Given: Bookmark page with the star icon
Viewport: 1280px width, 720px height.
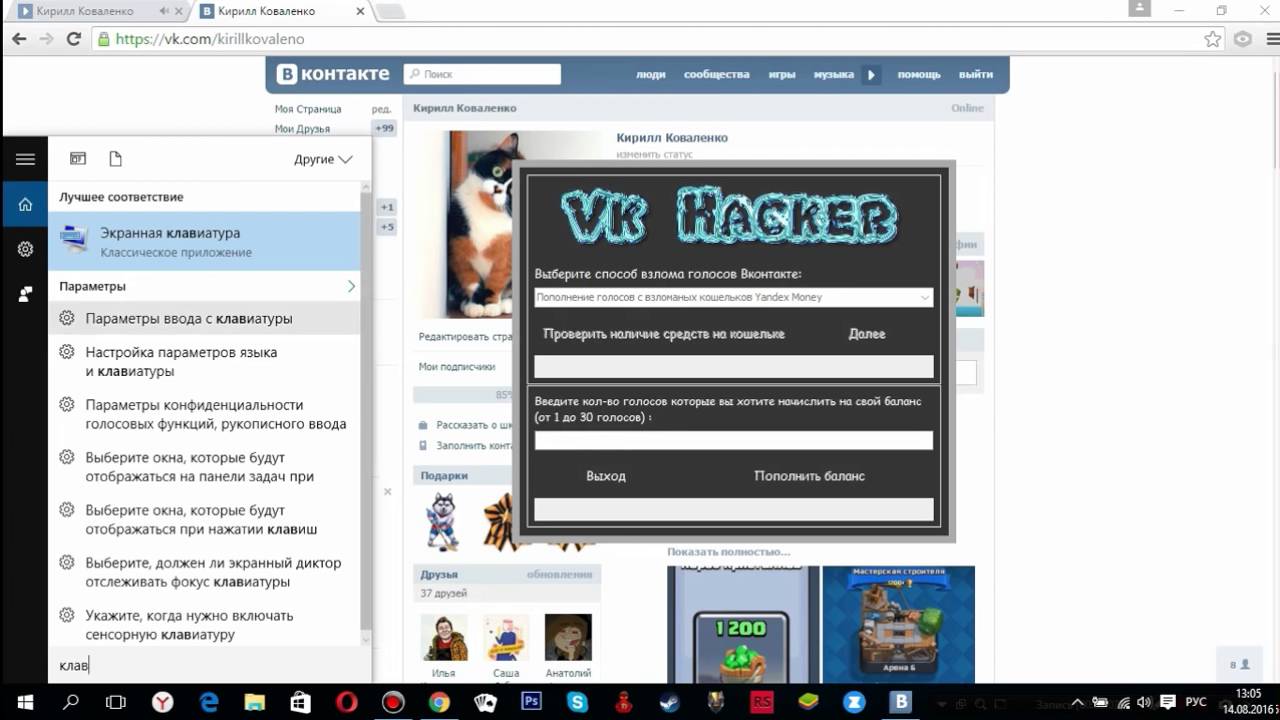Looking at the screenshot, I should (1213, 39).
